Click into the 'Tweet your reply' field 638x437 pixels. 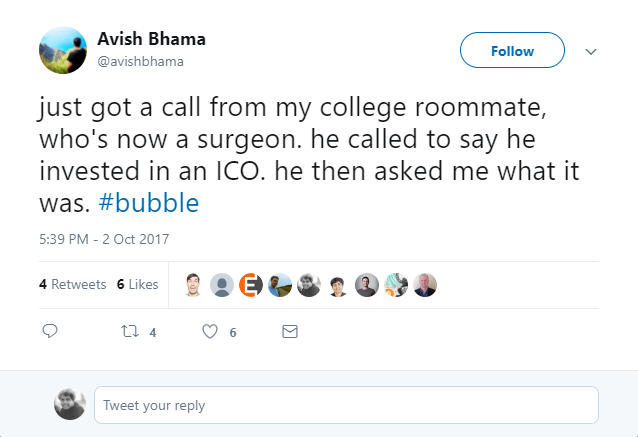click(x=346, y=405)
